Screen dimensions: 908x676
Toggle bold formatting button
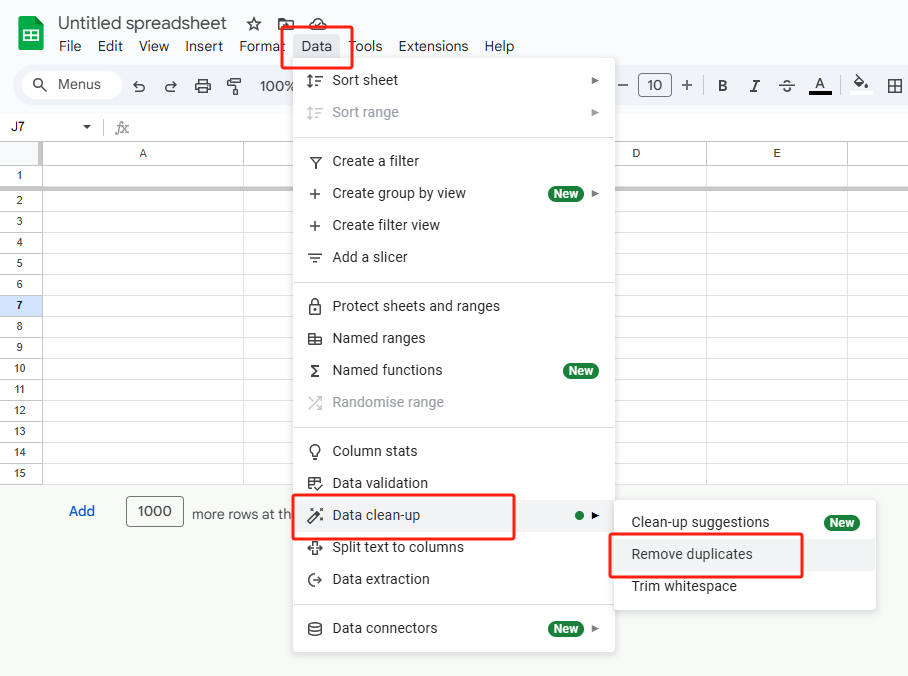722,86
